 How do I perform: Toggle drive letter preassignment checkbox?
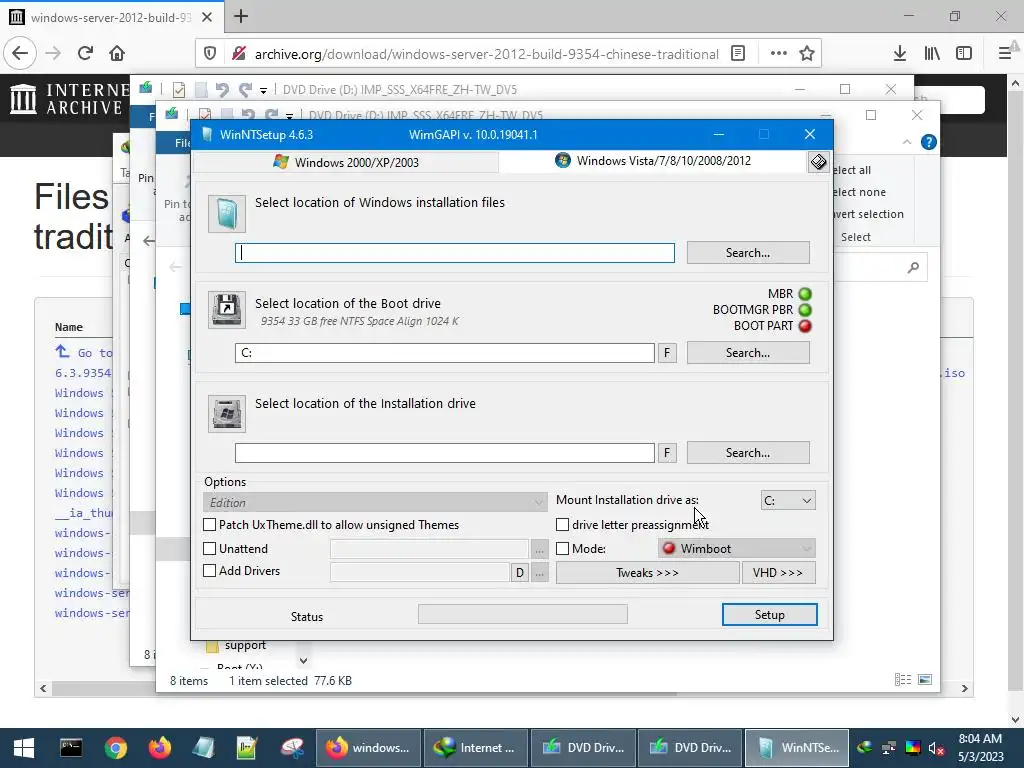[x=562, y=524]
